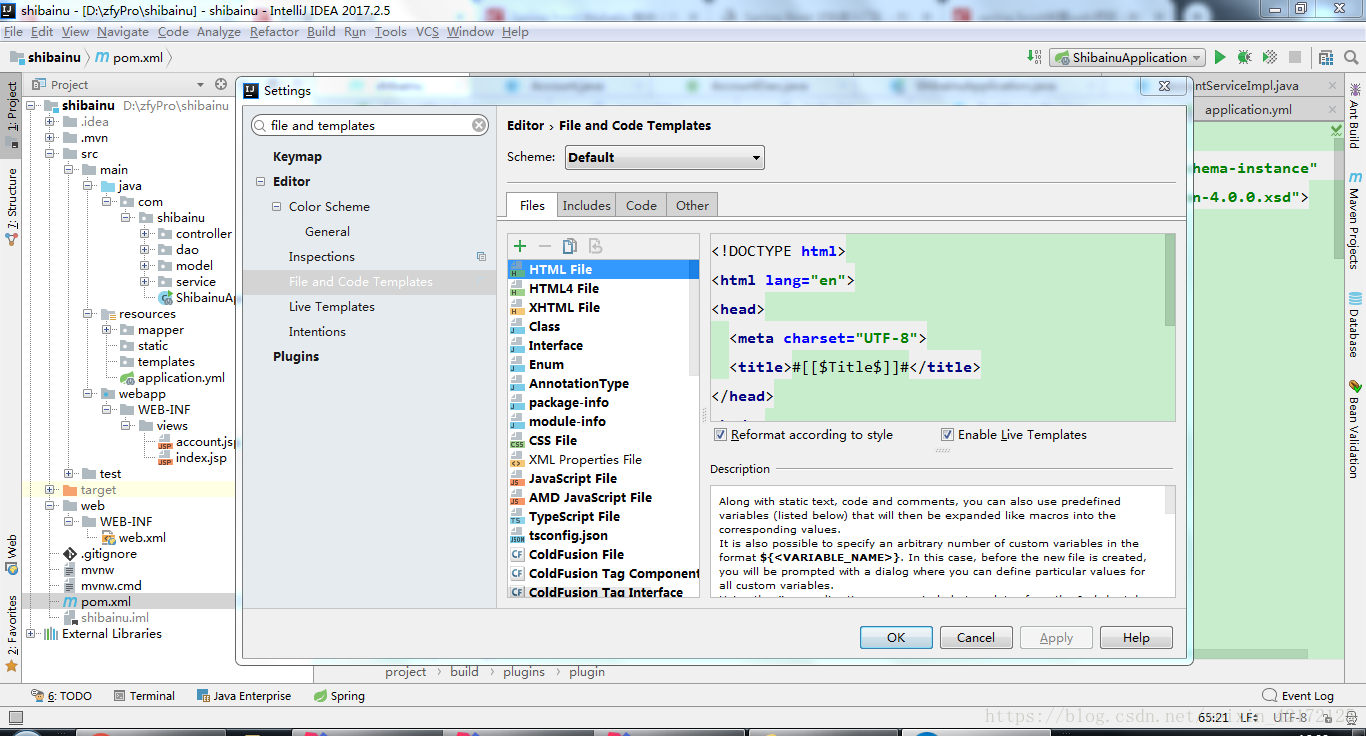Click the Help button
Screen dimensions: 1366x736
[x=1136, y=637]
